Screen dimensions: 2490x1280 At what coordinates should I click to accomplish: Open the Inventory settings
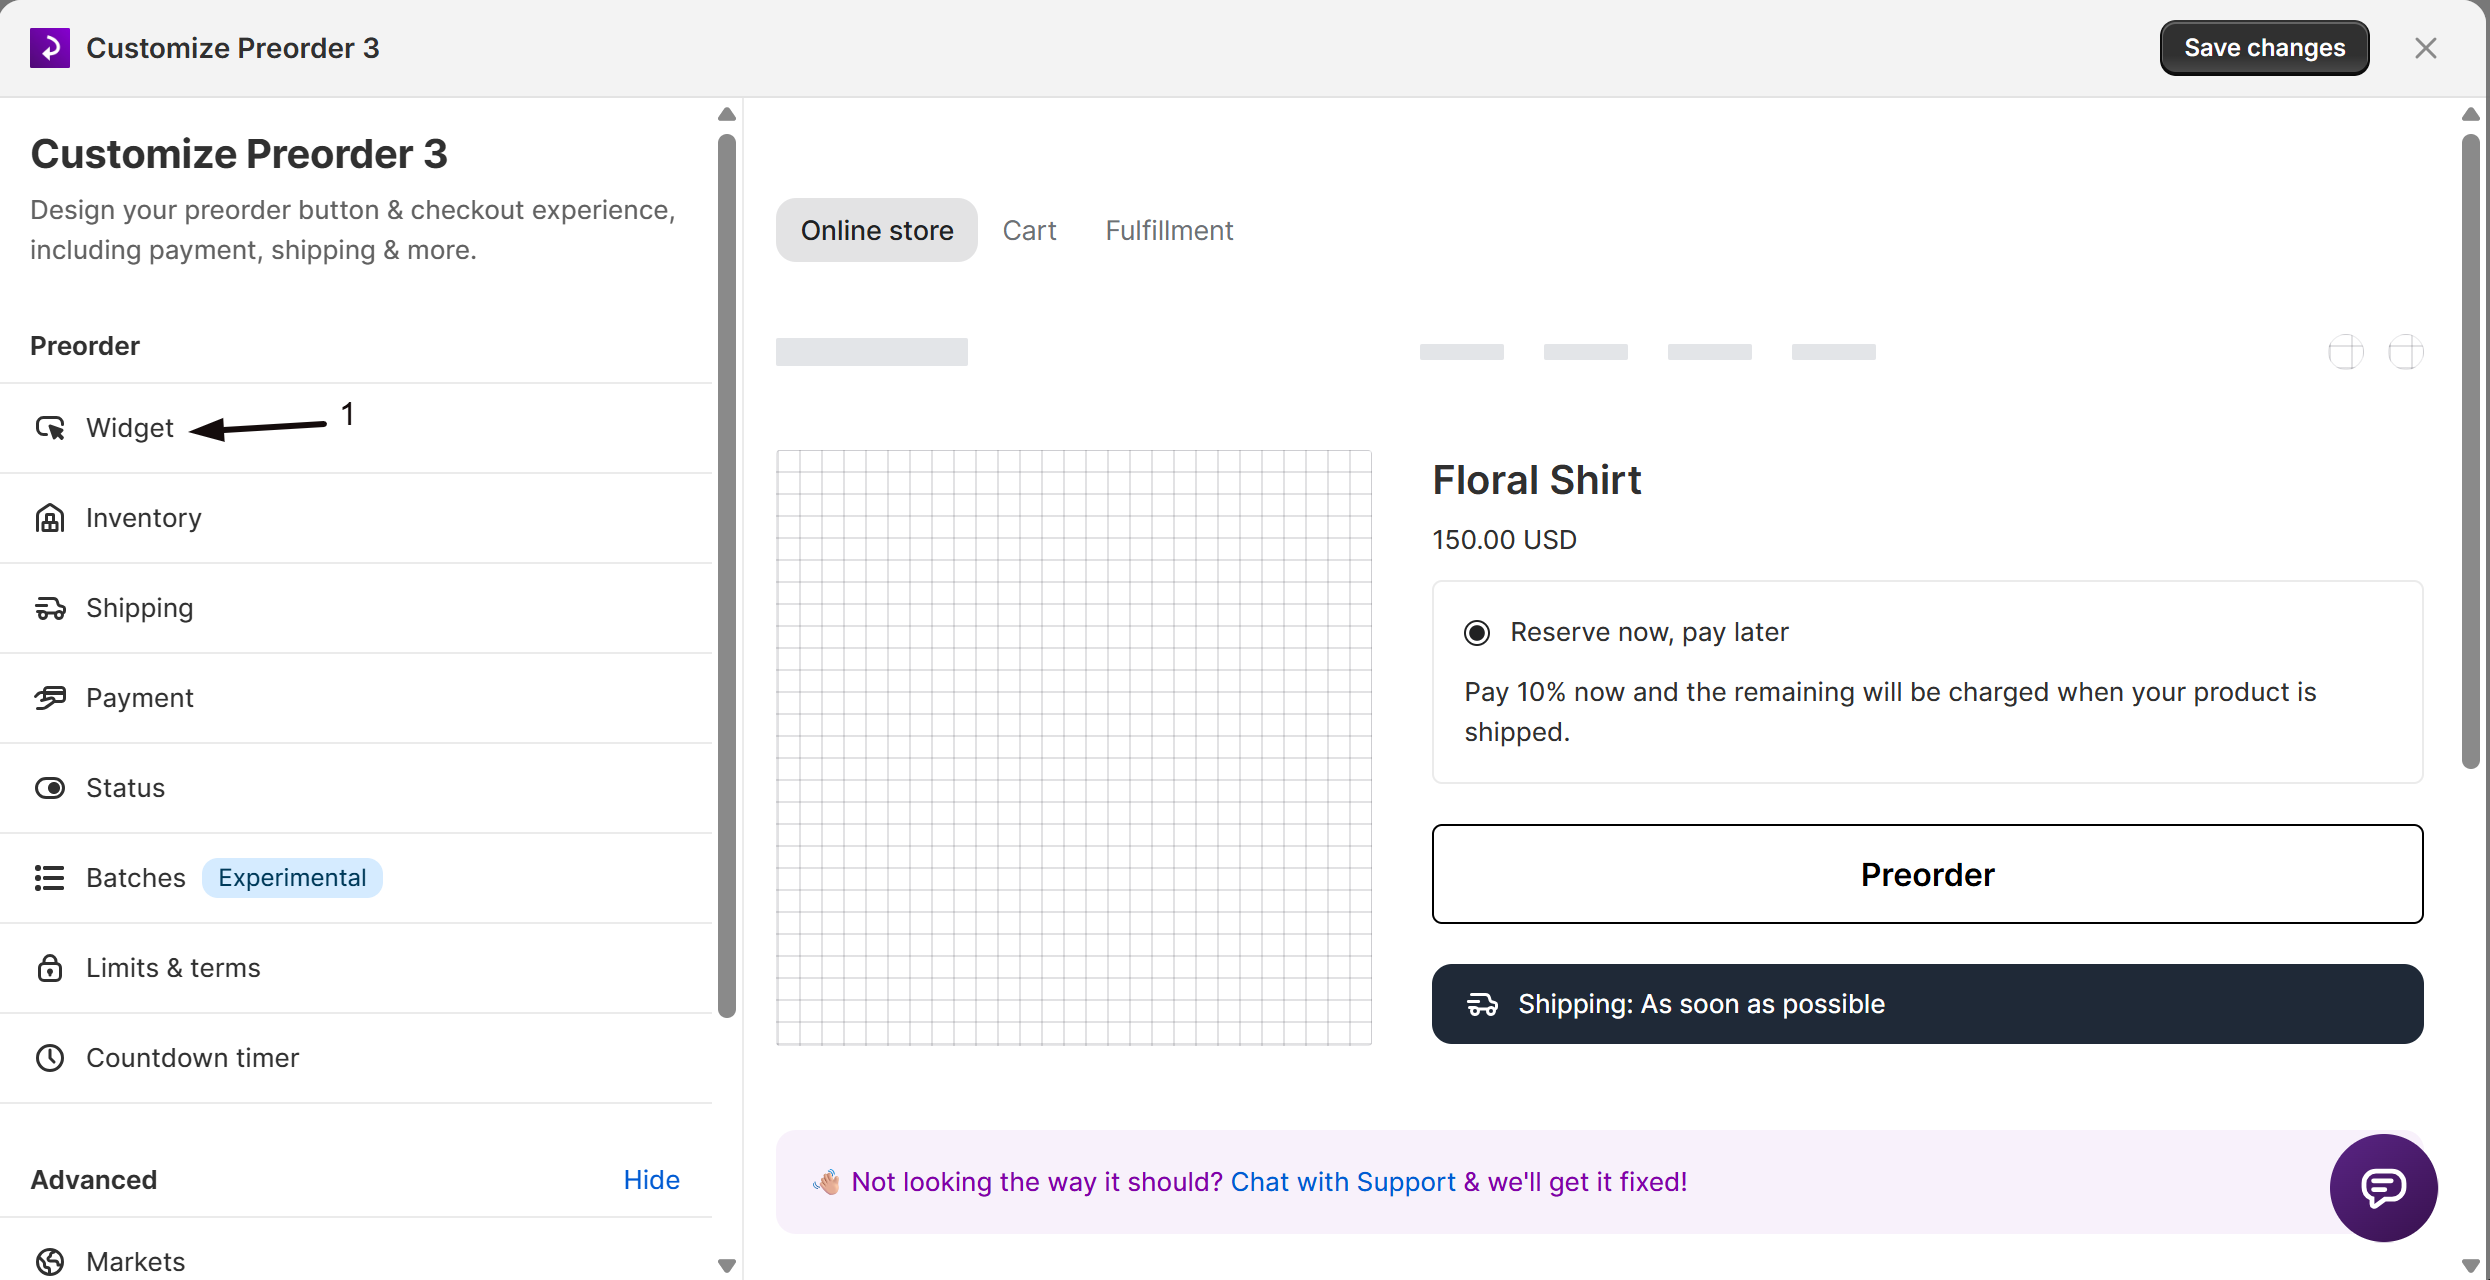[x=356, y=518]
